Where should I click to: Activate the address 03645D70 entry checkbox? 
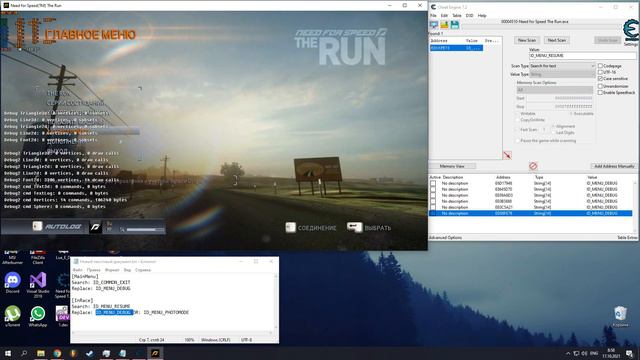point(433,189)
